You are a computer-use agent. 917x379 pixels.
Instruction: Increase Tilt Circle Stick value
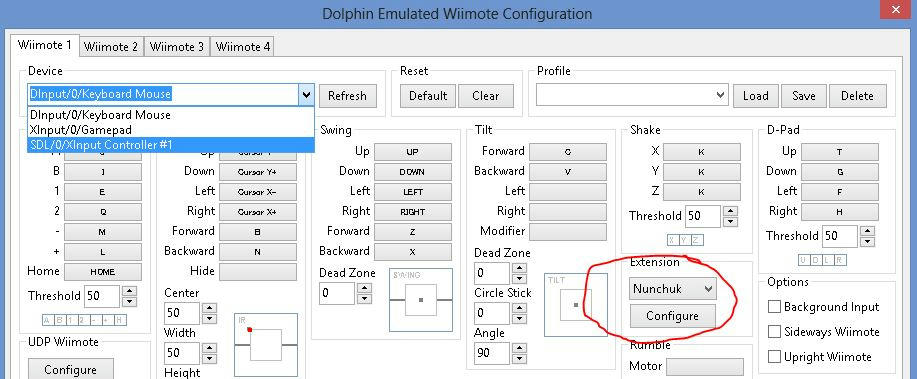coord(519,308)
